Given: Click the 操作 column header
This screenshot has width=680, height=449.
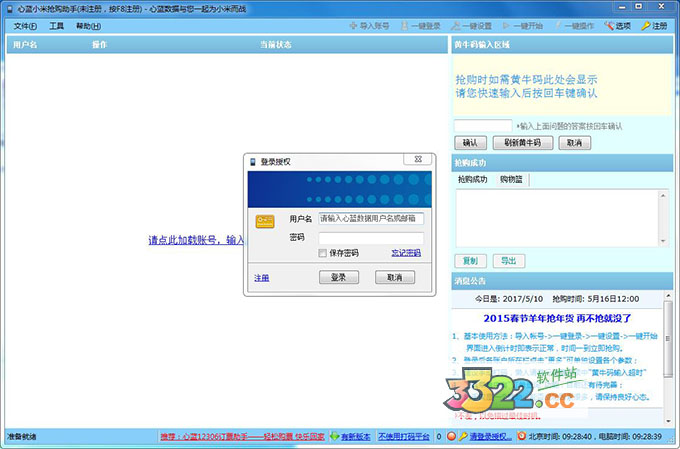Looking at the screenshot, I should pos(99,45).
